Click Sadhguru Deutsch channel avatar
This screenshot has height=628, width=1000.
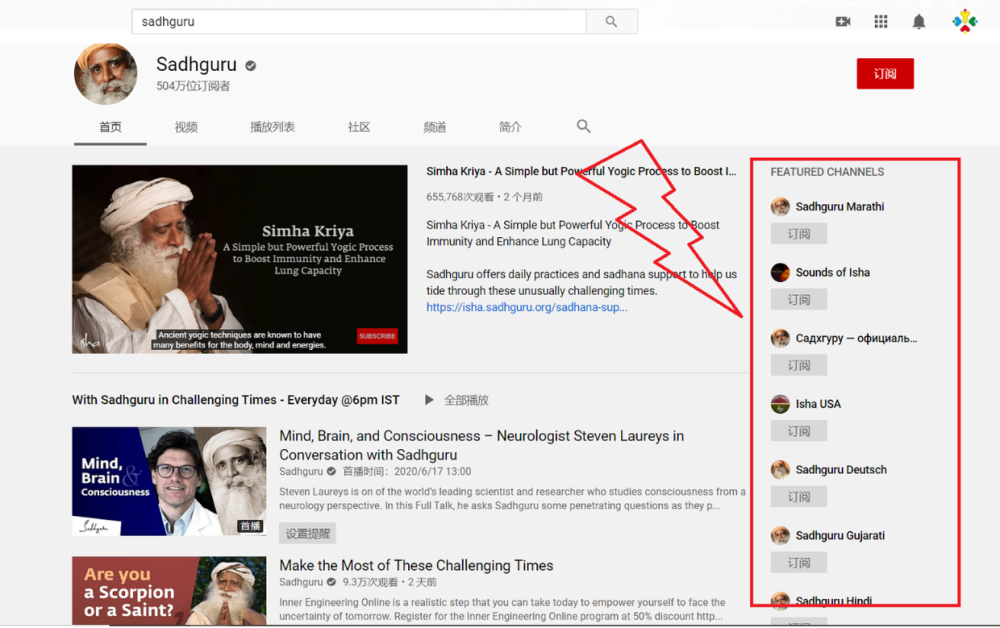click(780, 469)
